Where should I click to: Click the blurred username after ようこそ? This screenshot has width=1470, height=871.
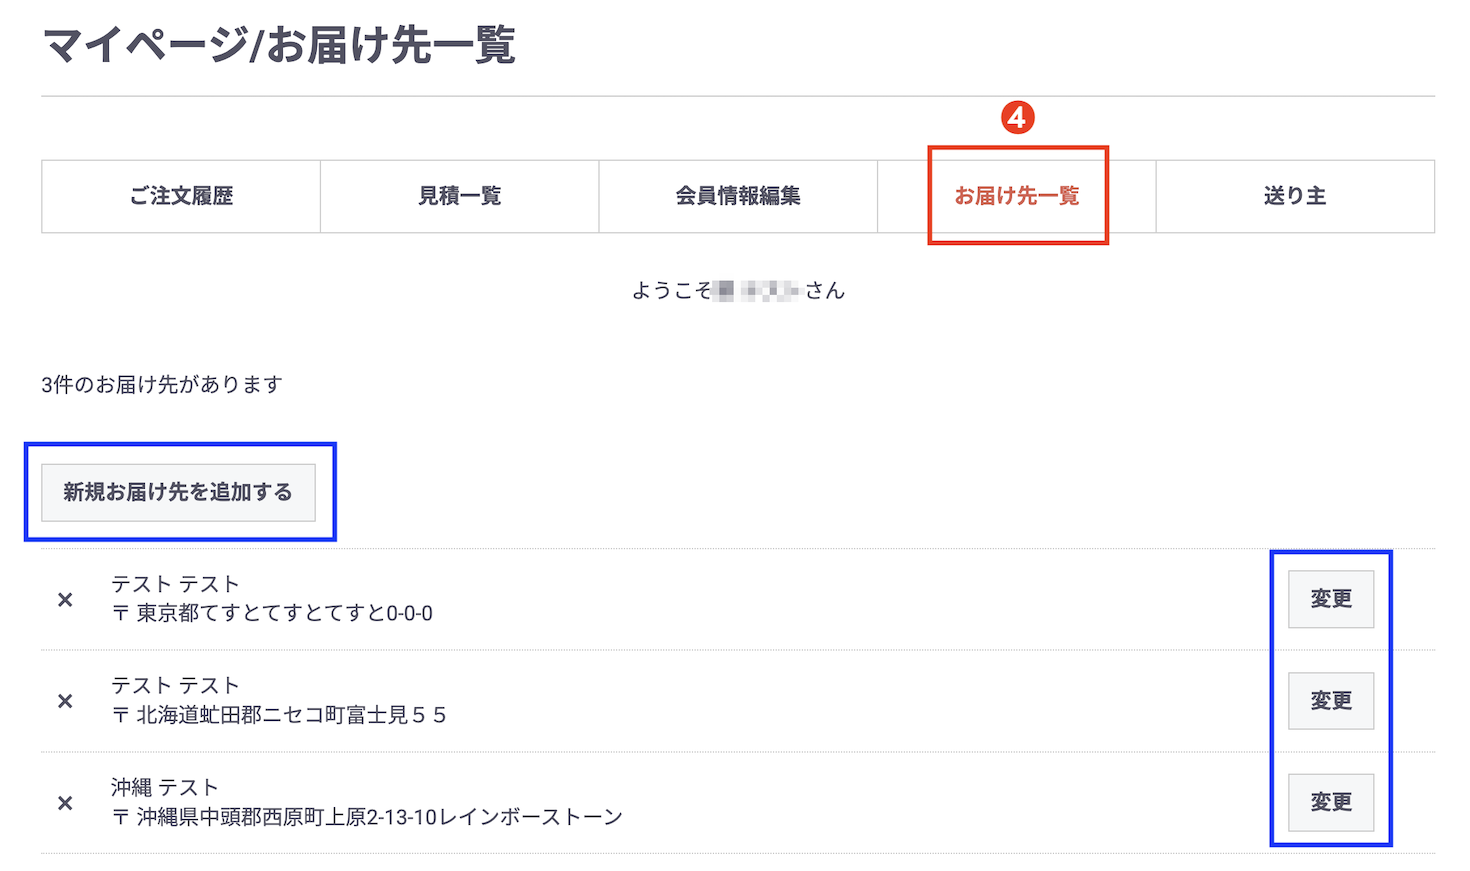(x=755, y=290)
